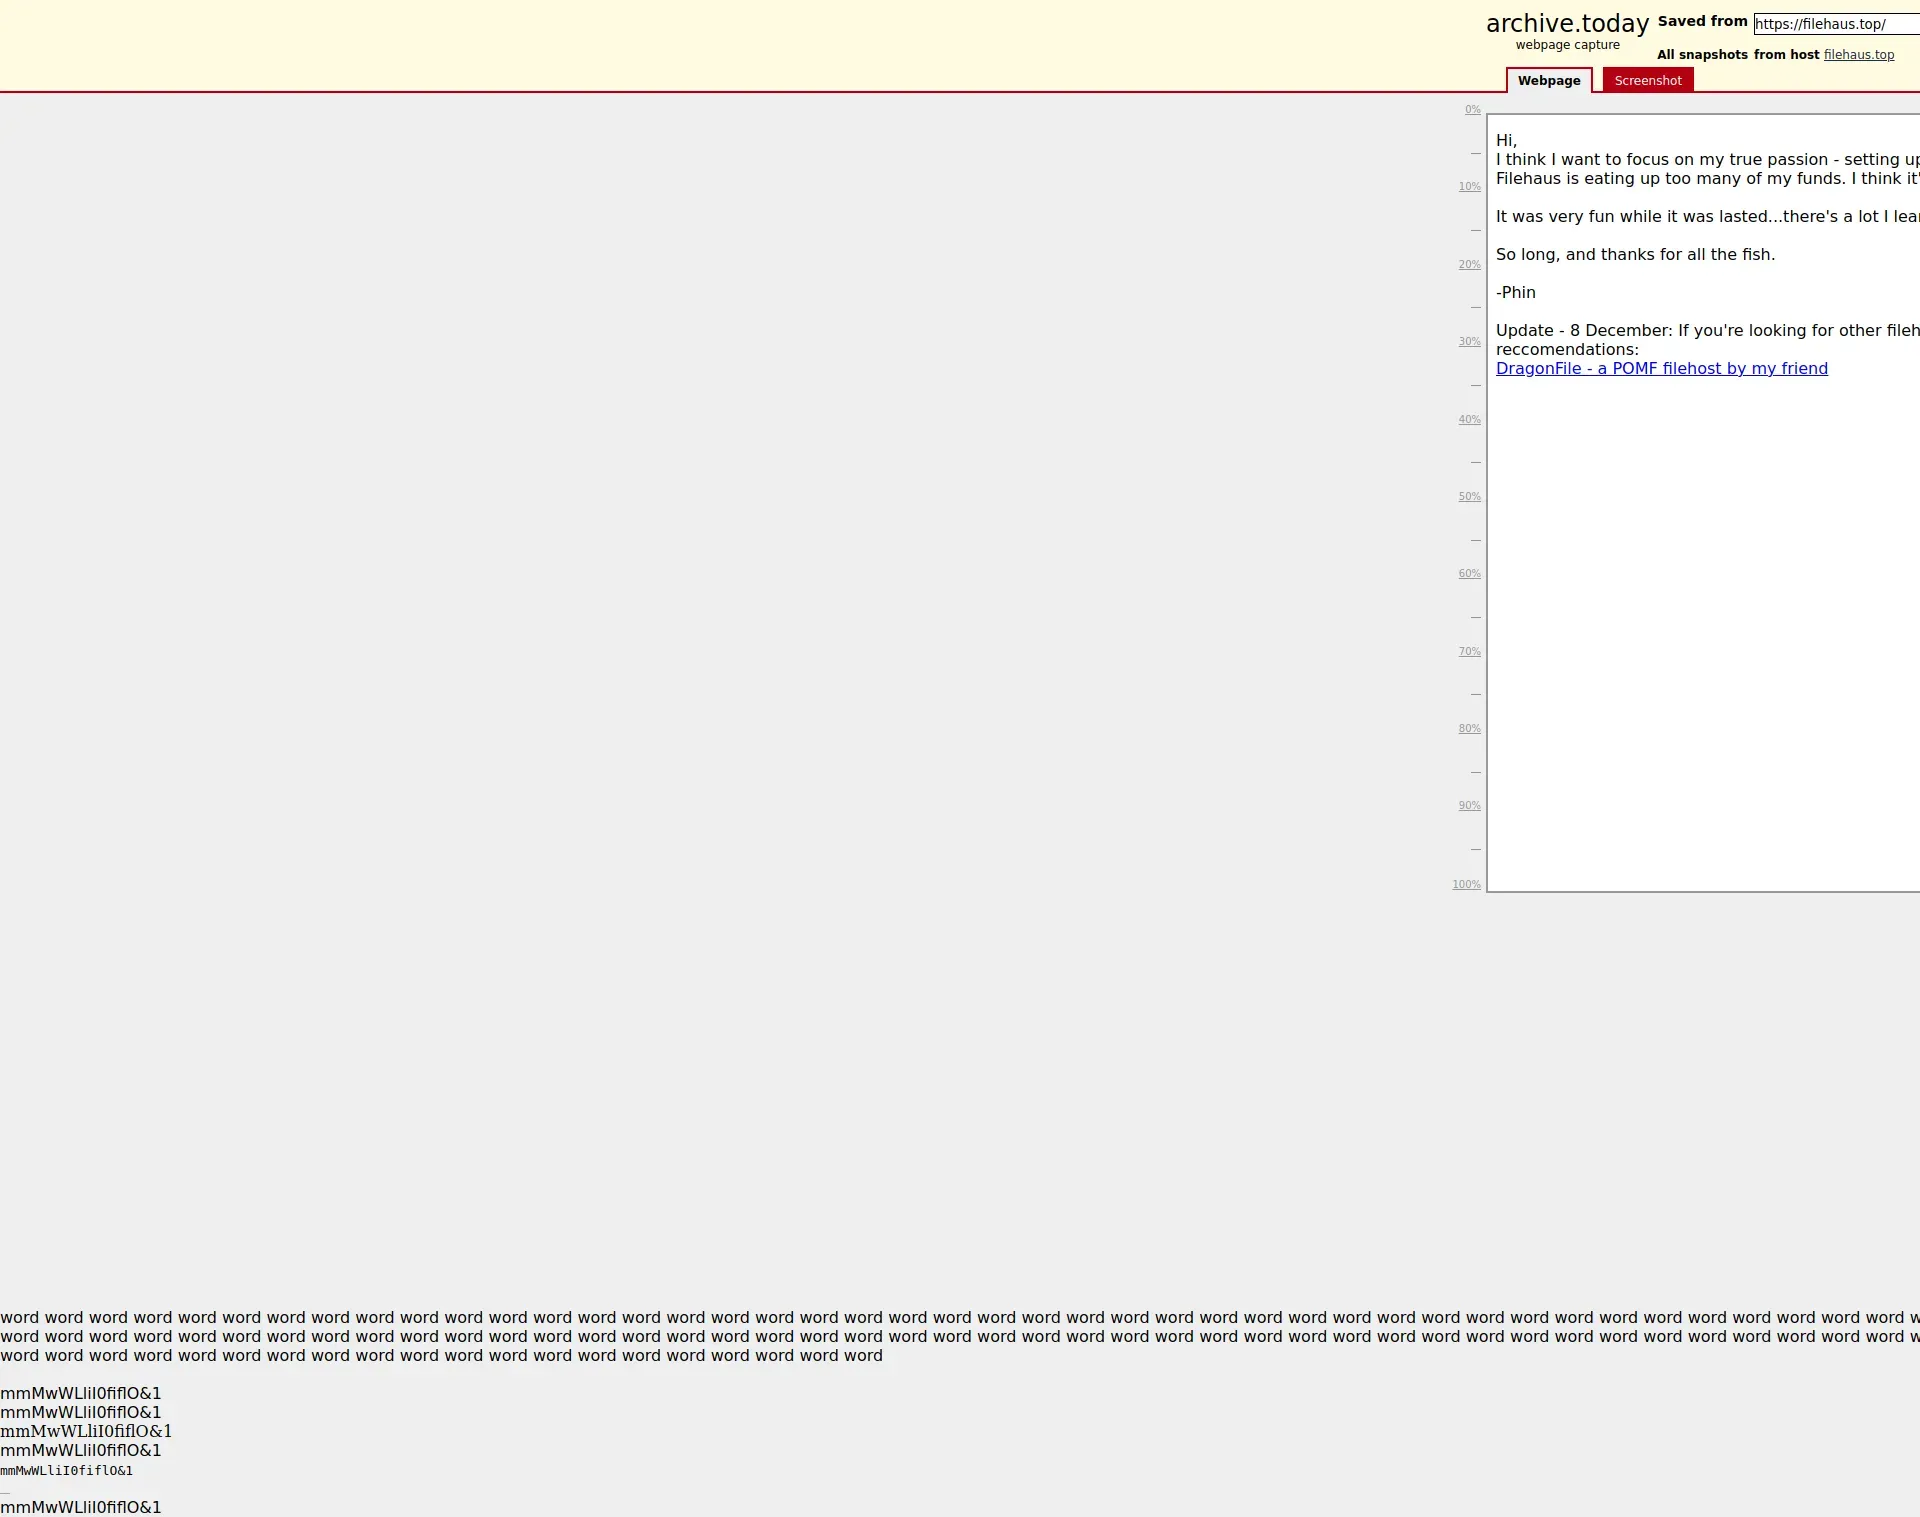The height and width of the screenshot is (1517, 1920).
Task: Switch to the Screenshot tab
Action: coord(1647,81)
